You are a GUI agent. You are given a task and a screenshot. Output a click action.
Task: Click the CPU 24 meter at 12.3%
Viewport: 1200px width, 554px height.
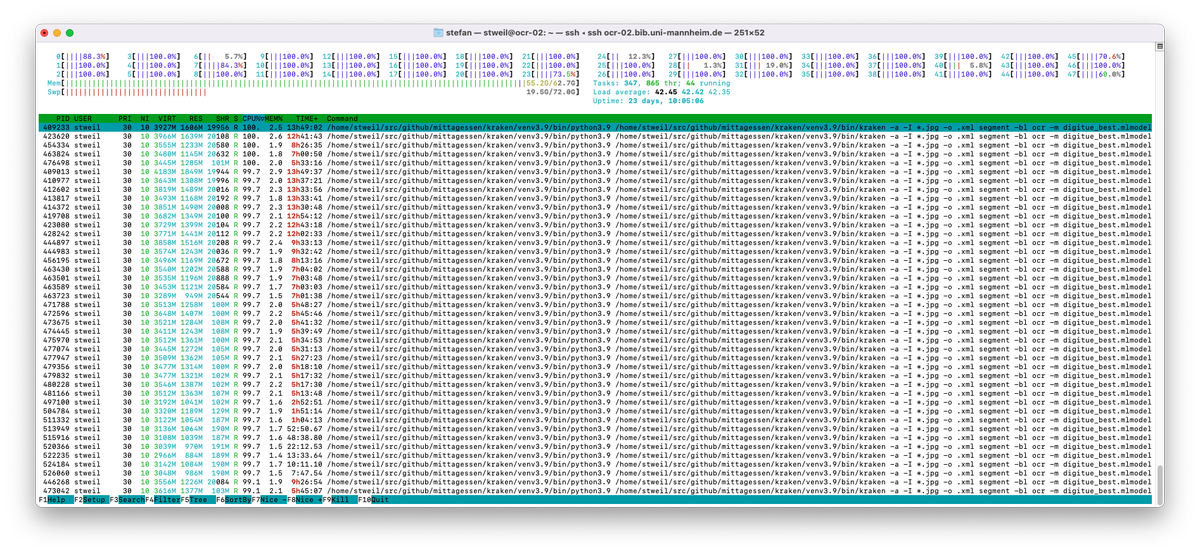coord(625,56)
